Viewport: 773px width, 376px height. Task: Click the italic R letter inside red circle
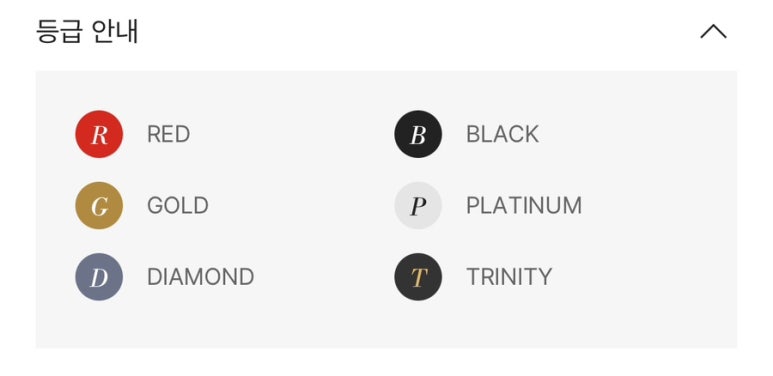99,135
